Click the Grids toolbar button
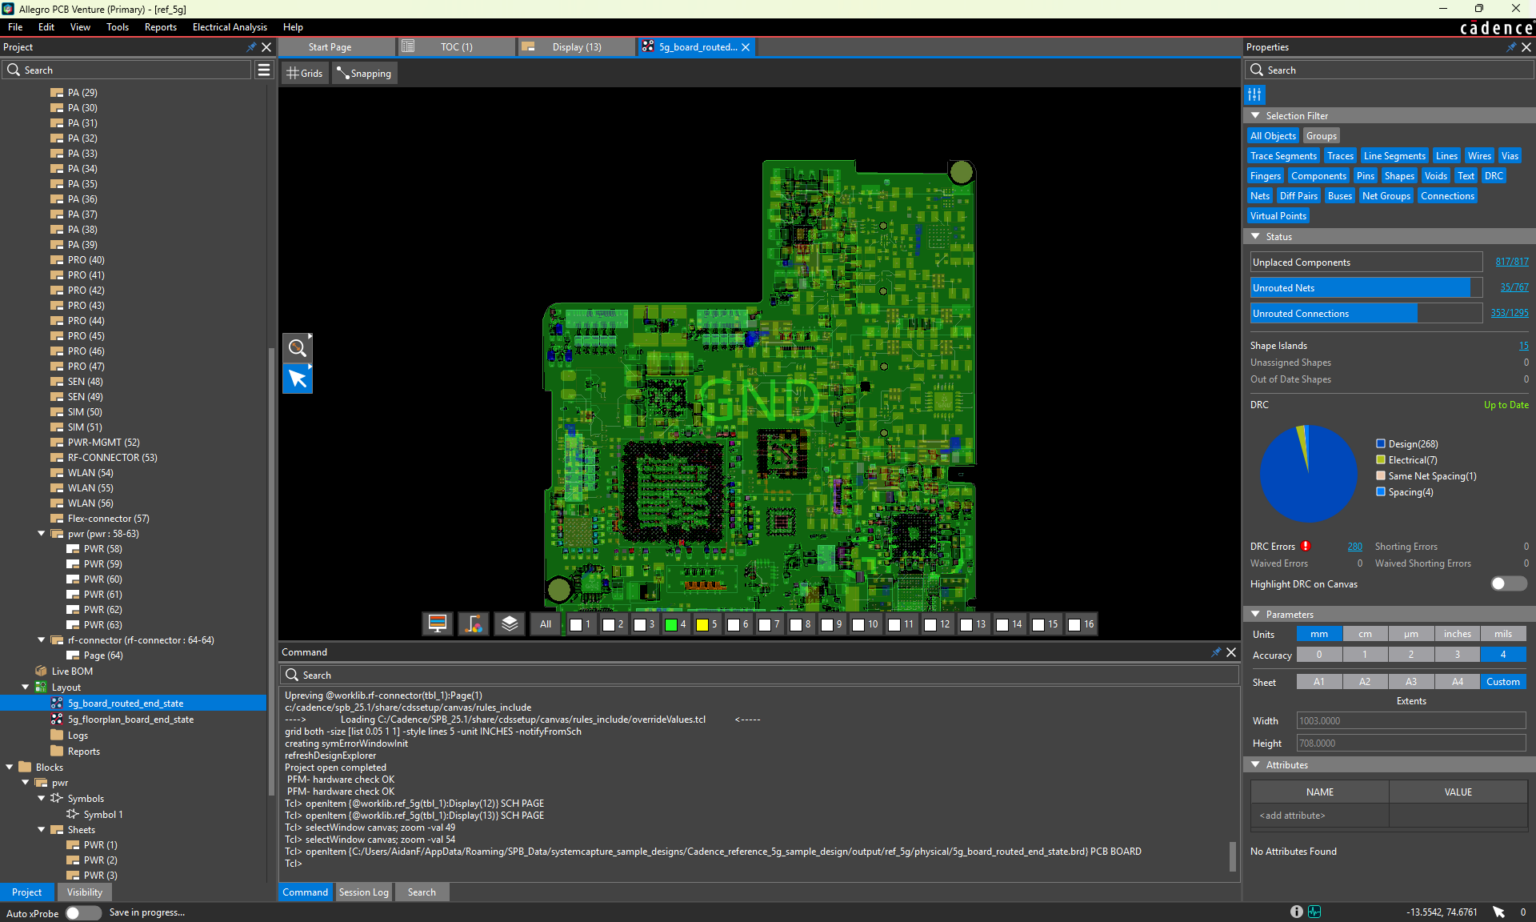 click(304, 73)
